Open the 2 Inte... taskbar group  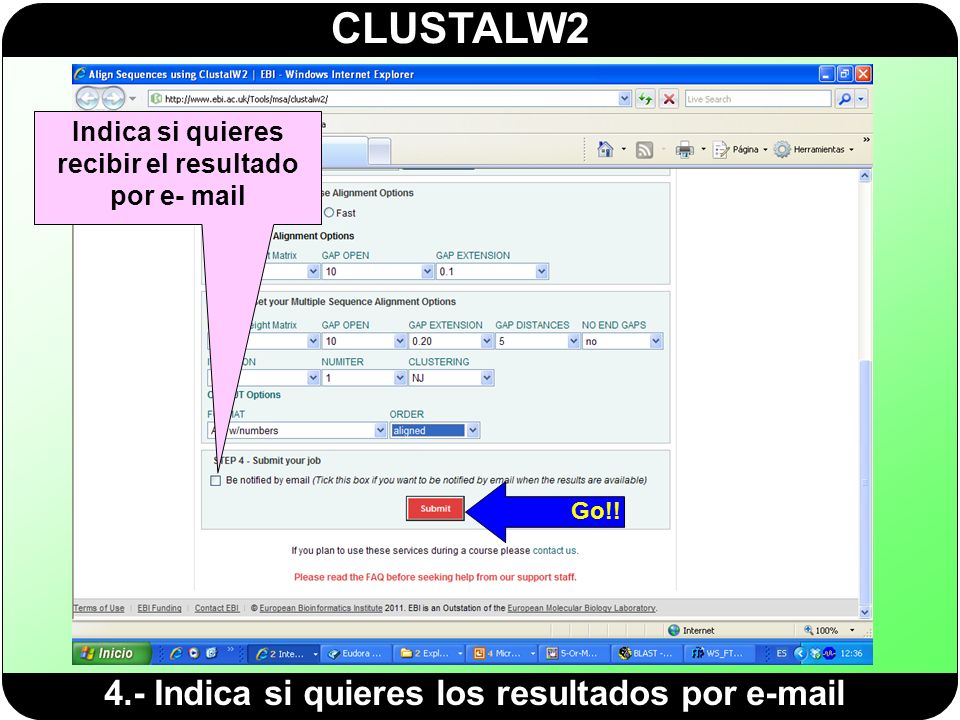click(286, 653)
